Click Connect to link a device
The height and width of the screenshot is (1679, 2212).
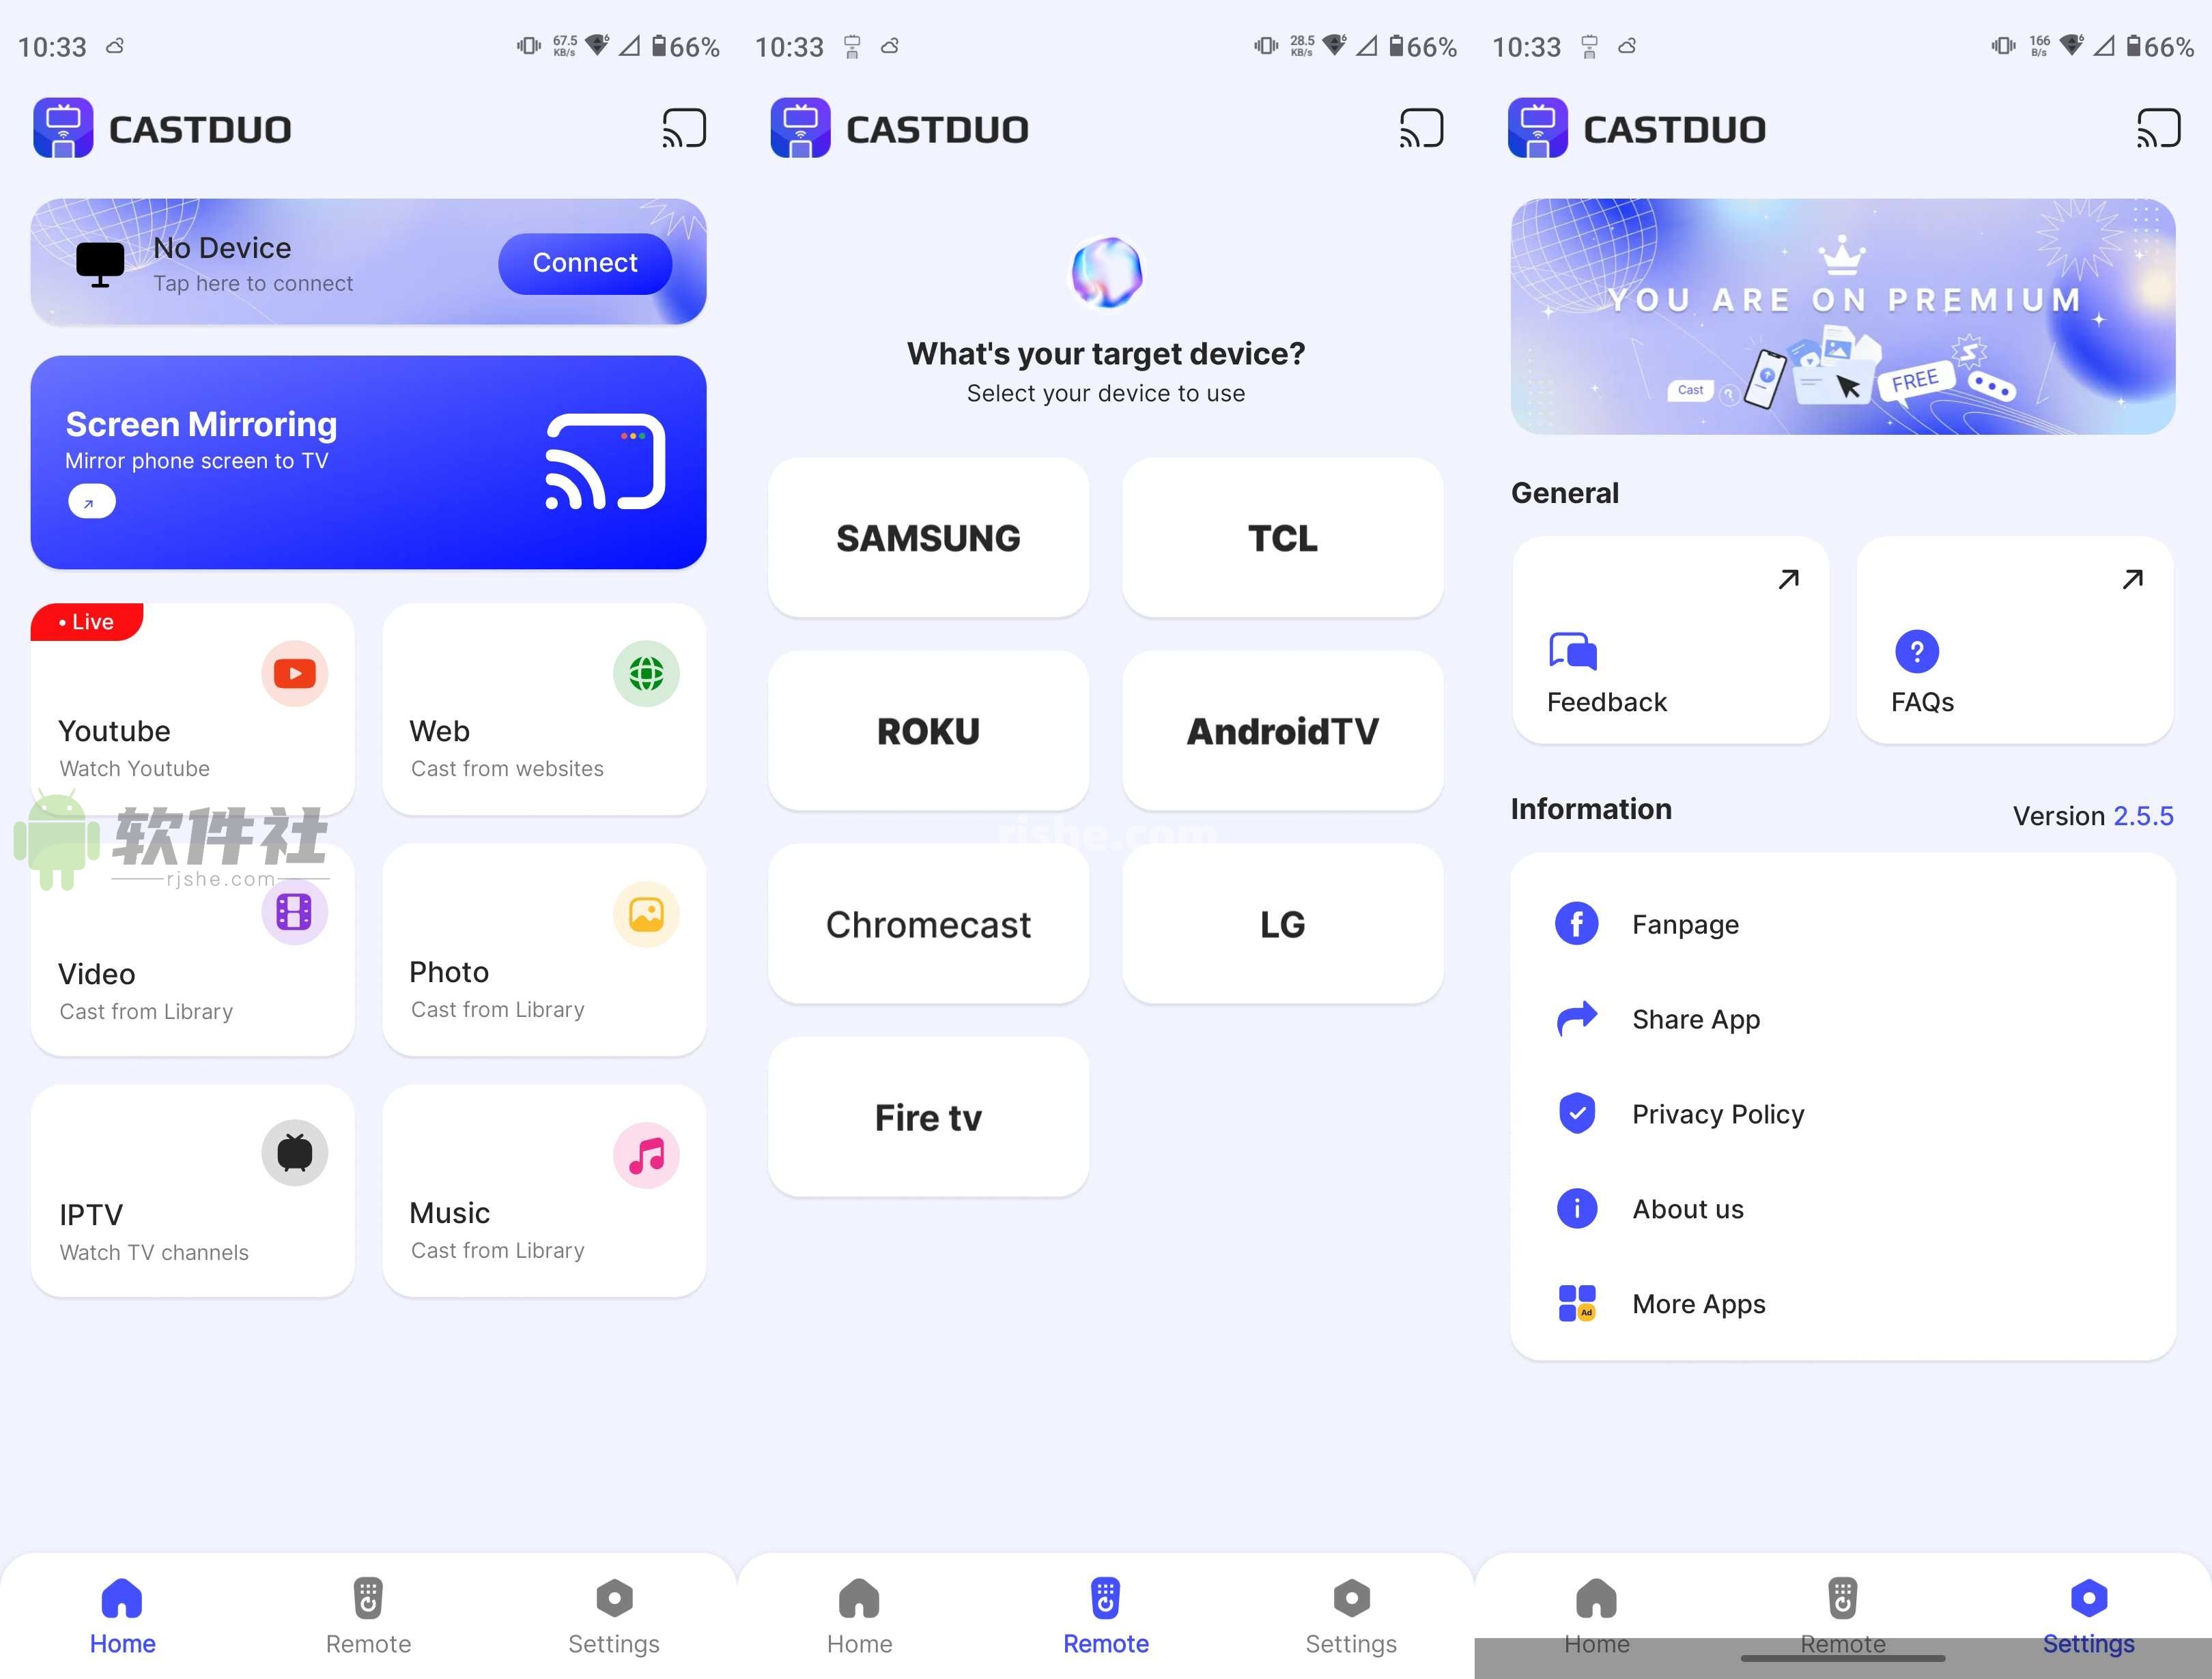tap(582, 263)
